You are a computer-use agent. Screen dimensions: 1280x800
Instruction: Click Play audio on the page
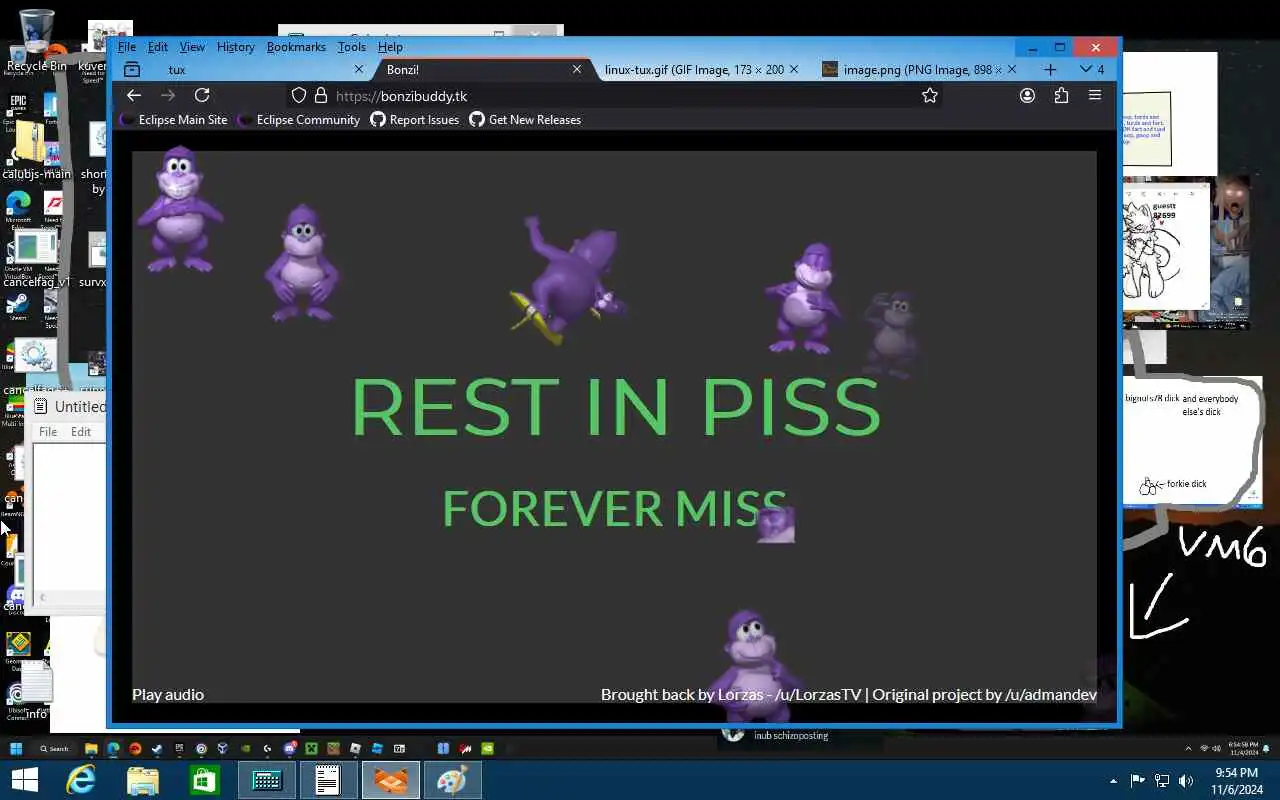tap(168, 694)
